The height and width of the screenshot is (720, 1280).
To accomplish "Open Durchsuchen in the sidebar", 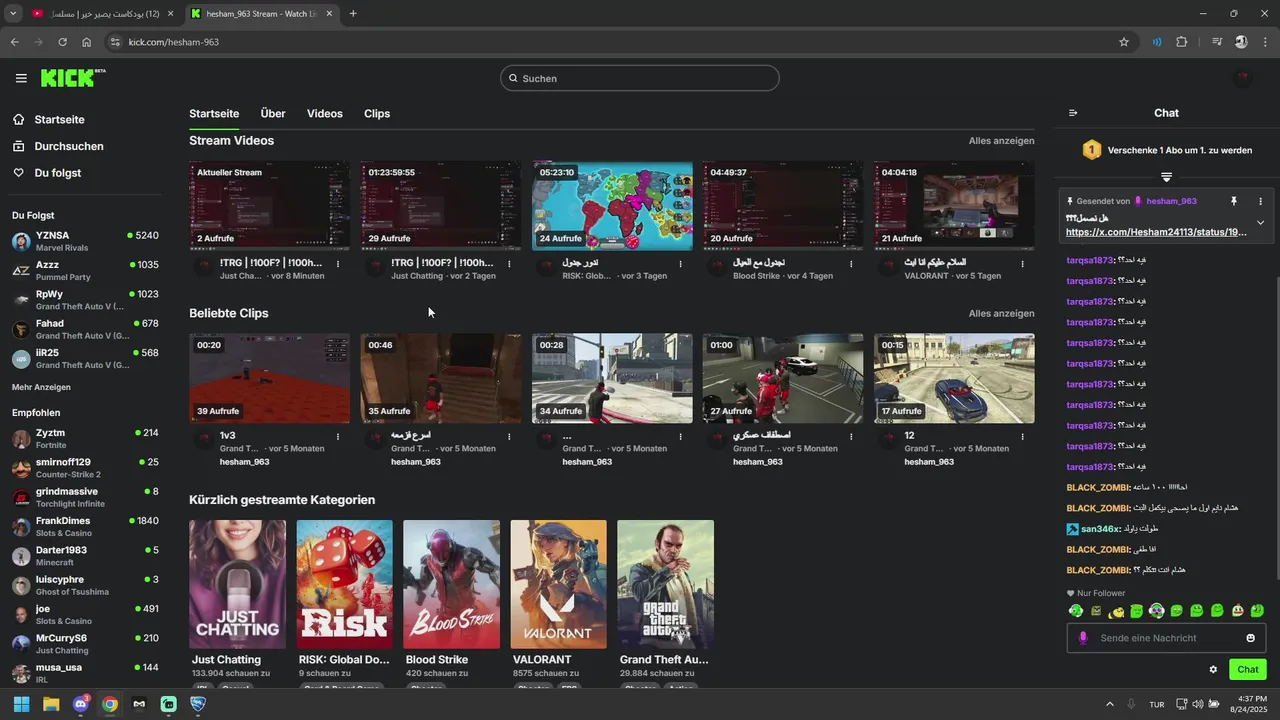I will pos(68,146).
